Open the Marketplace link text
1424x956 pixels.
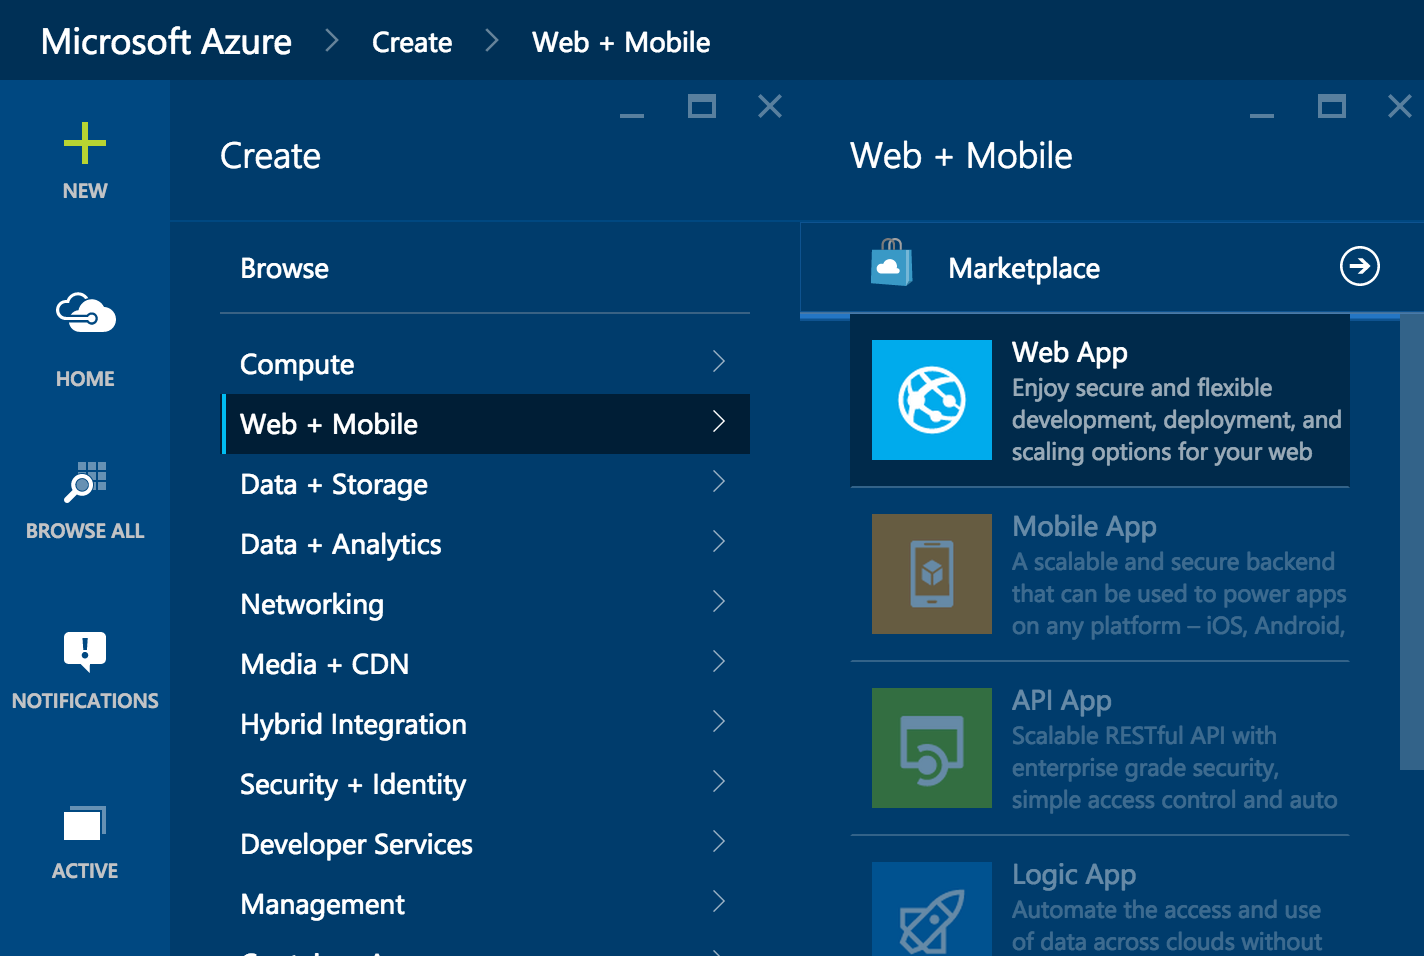pyautogui.click(x=1024, y=268)
